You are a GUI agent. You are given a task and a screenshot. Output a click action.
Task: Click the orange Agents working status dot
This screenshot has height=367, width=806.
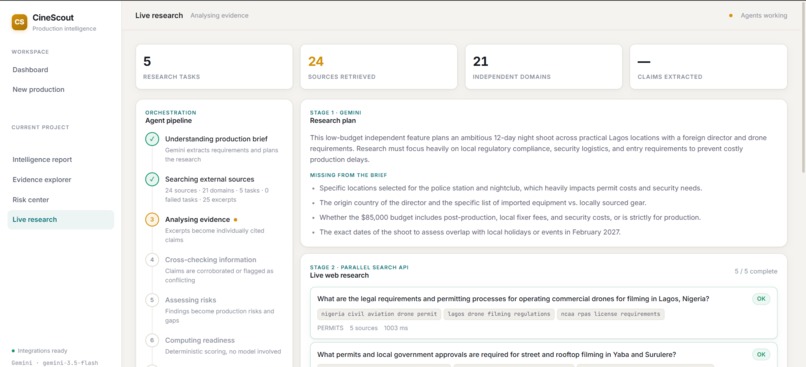click(x=730, y=16)
